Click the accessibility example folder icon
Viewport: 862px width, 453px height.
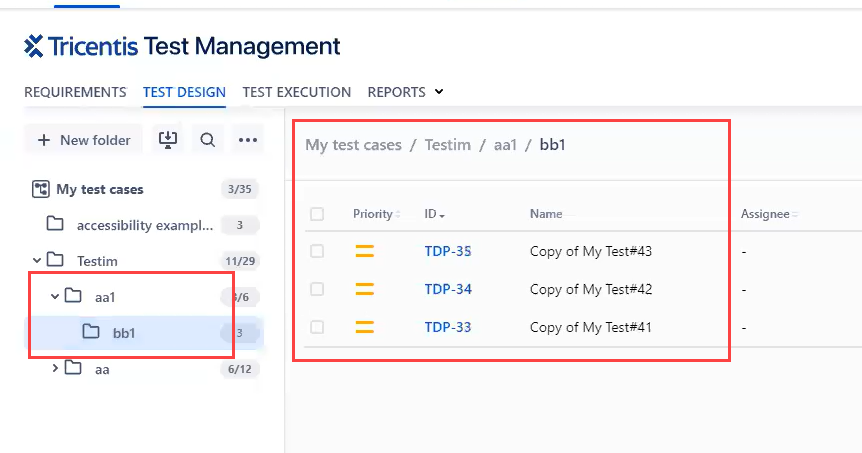[x=56, y=225]
